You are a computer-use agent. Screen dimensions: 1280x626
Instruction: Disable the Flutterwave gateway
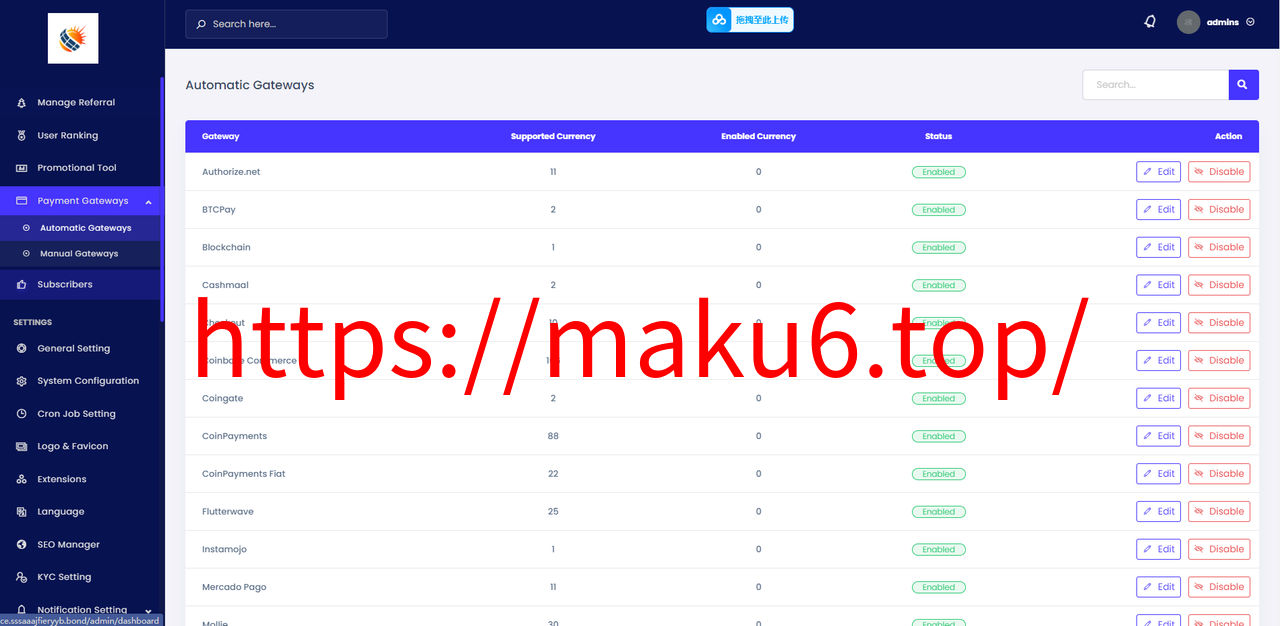point(1219,511)
